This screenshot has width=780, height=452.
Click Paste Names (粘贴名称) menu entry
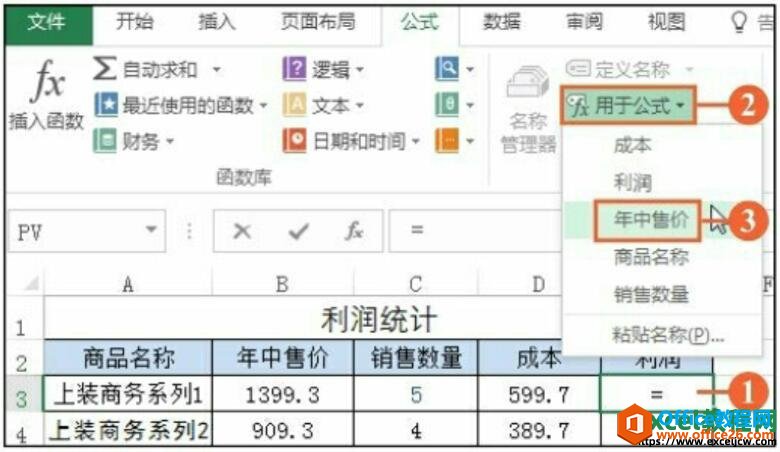pos(662,336)
